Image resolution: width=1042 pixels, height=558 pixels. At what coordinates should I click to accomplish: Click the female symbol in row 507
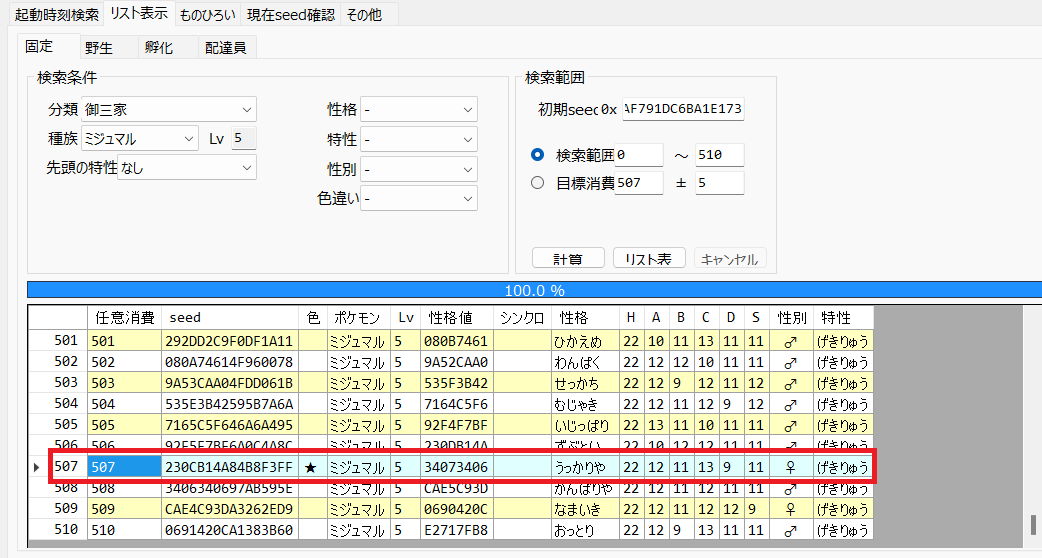790,468
